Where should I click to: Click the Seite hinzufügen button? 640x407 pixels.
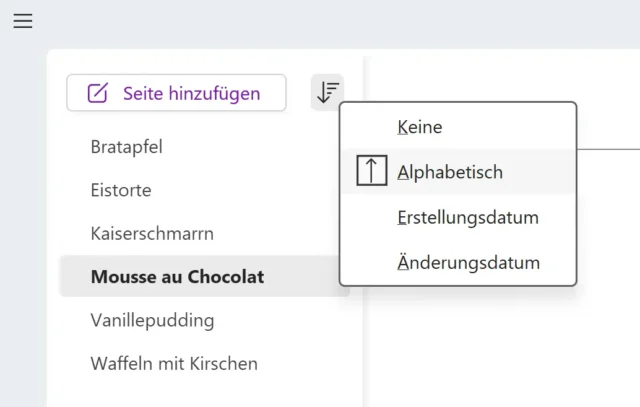[x=176, y=93]
